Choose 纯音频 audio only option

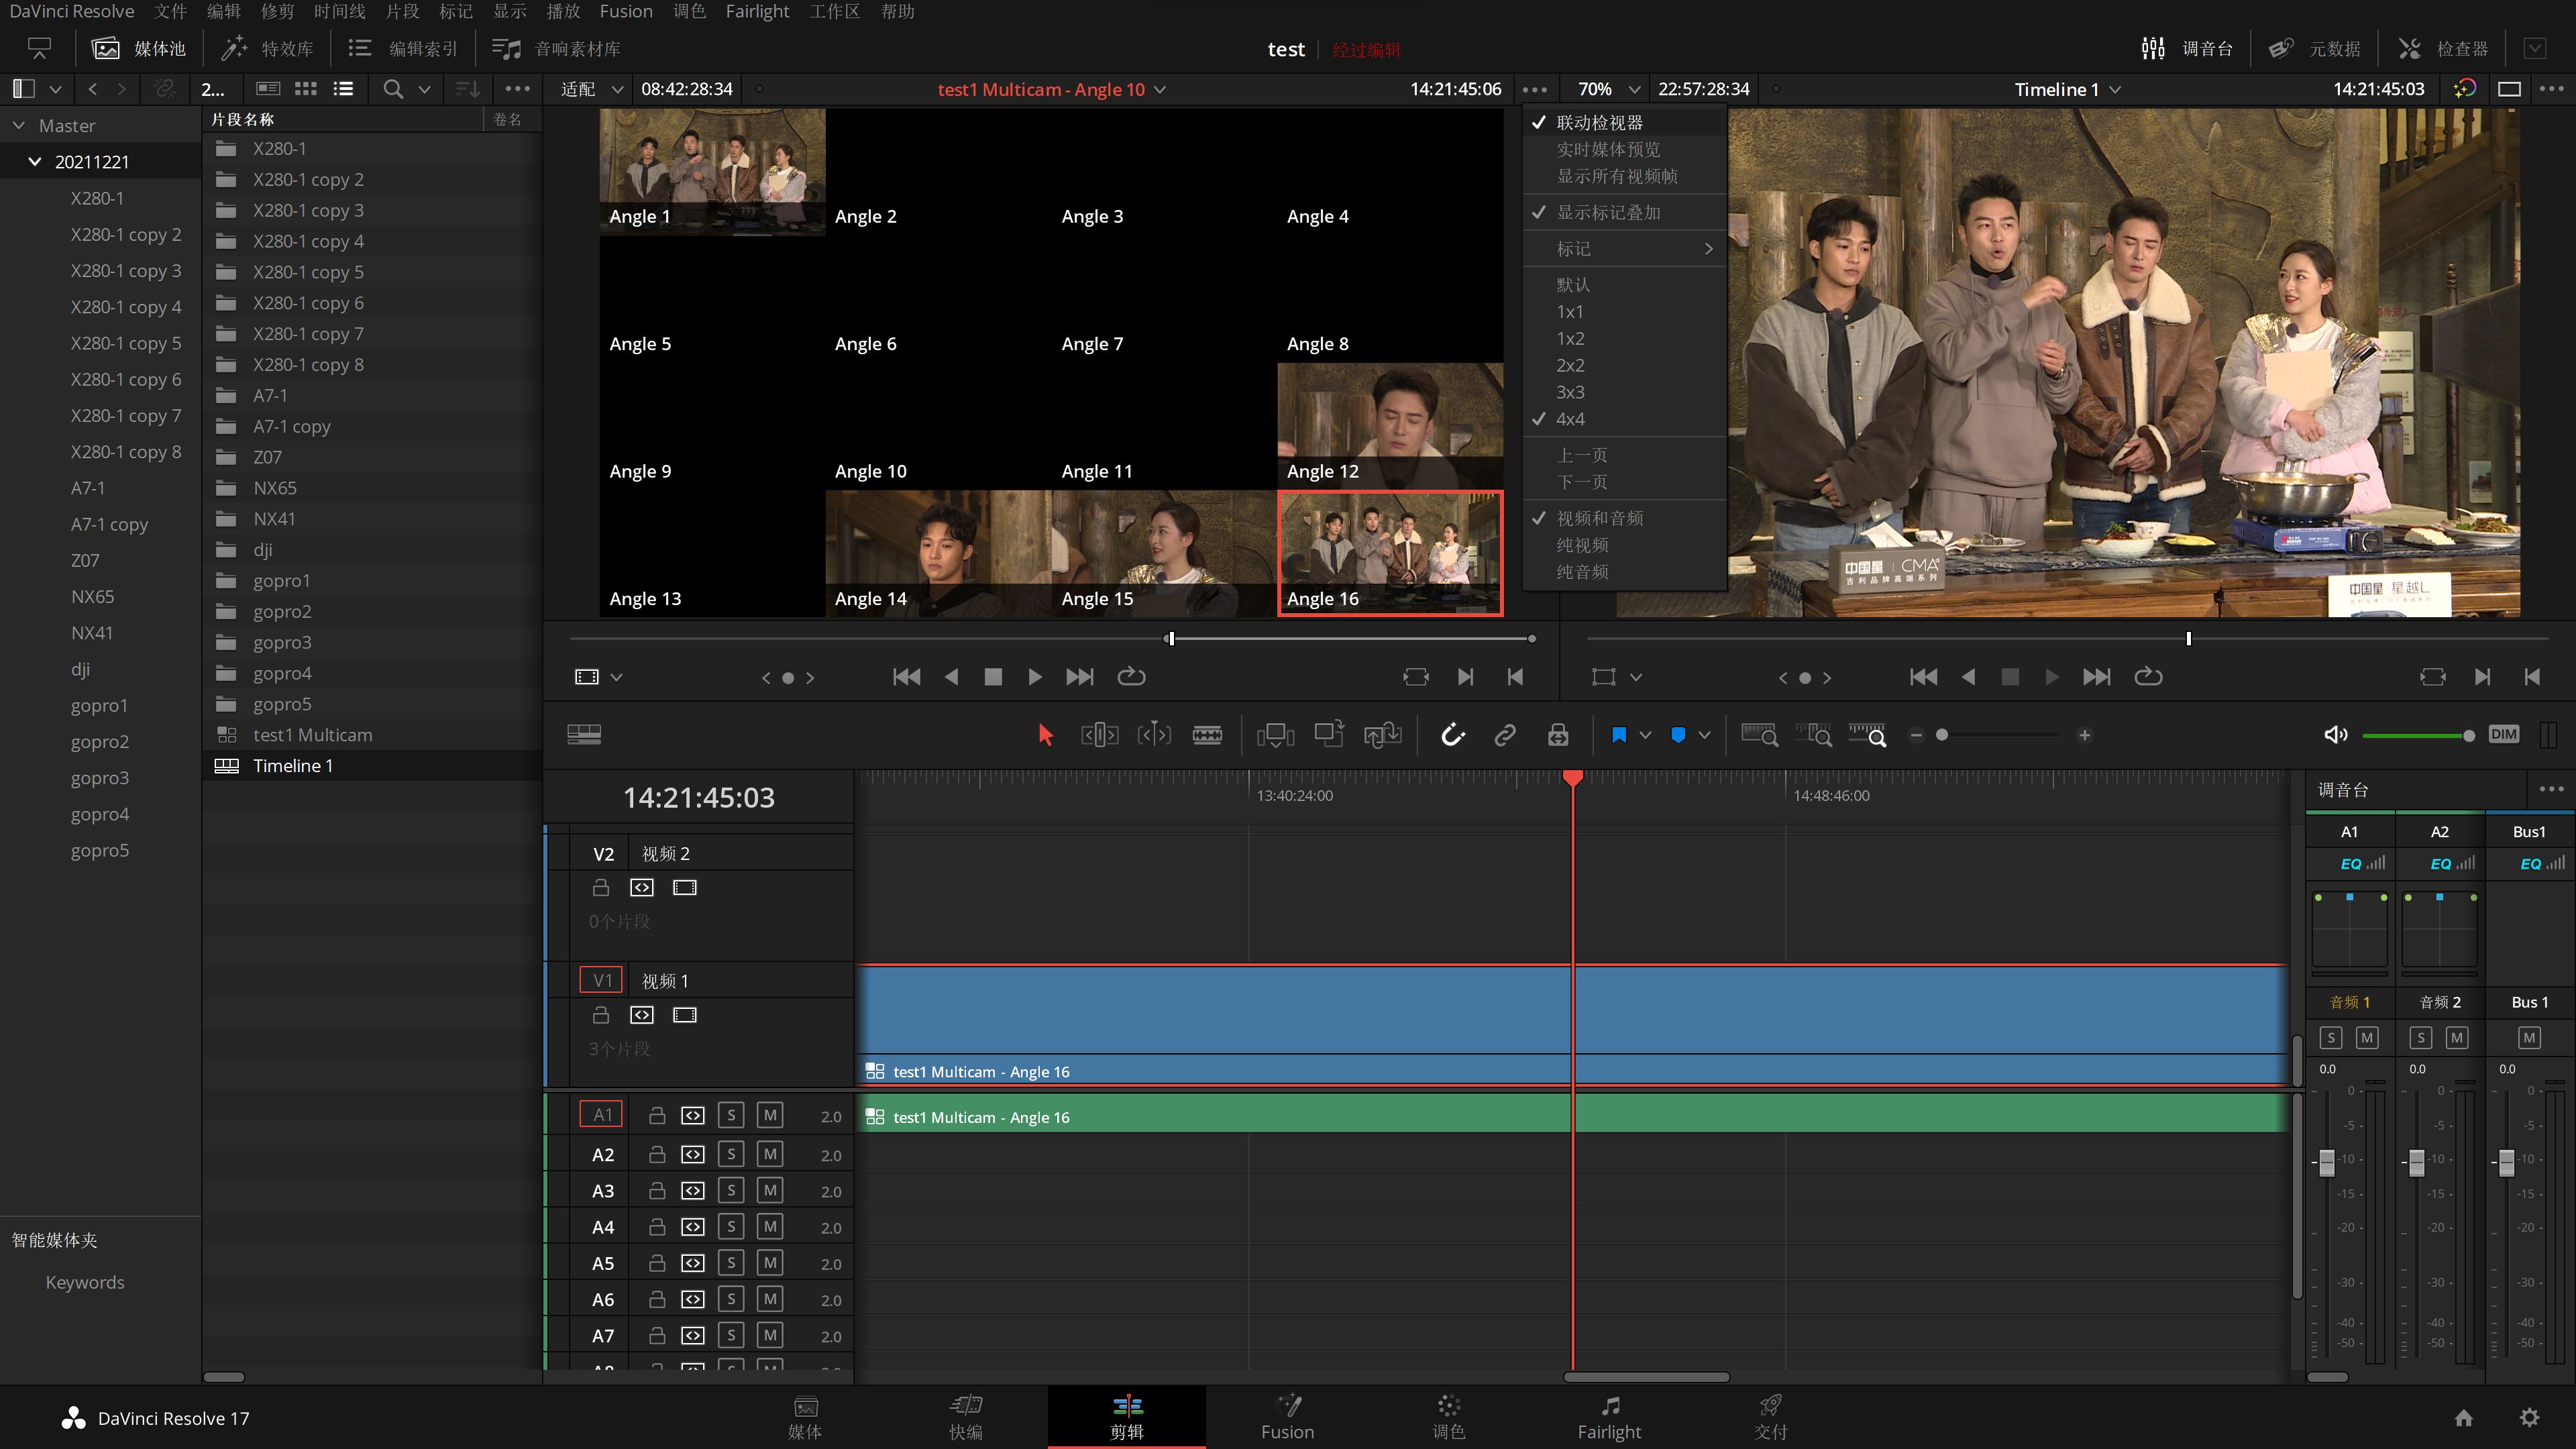click(1625, 572)
